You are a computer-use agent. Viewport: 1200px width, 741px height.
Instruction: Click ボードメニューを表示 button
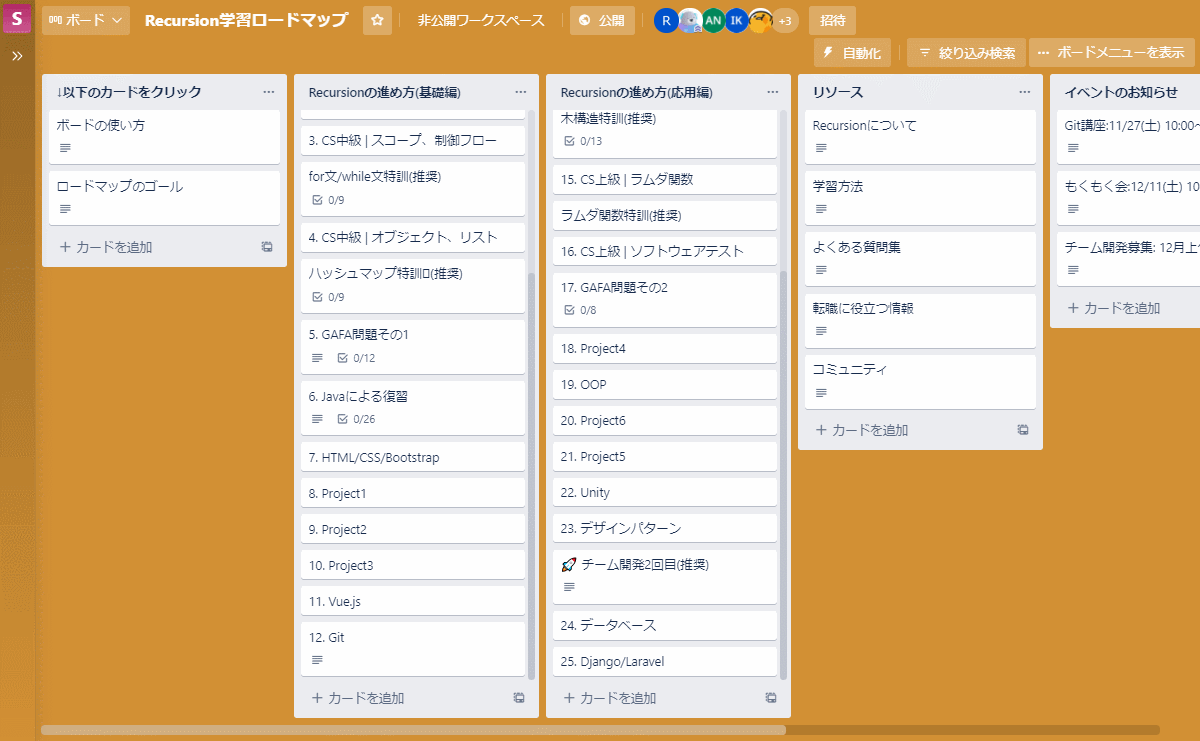tap(1111, 53)
